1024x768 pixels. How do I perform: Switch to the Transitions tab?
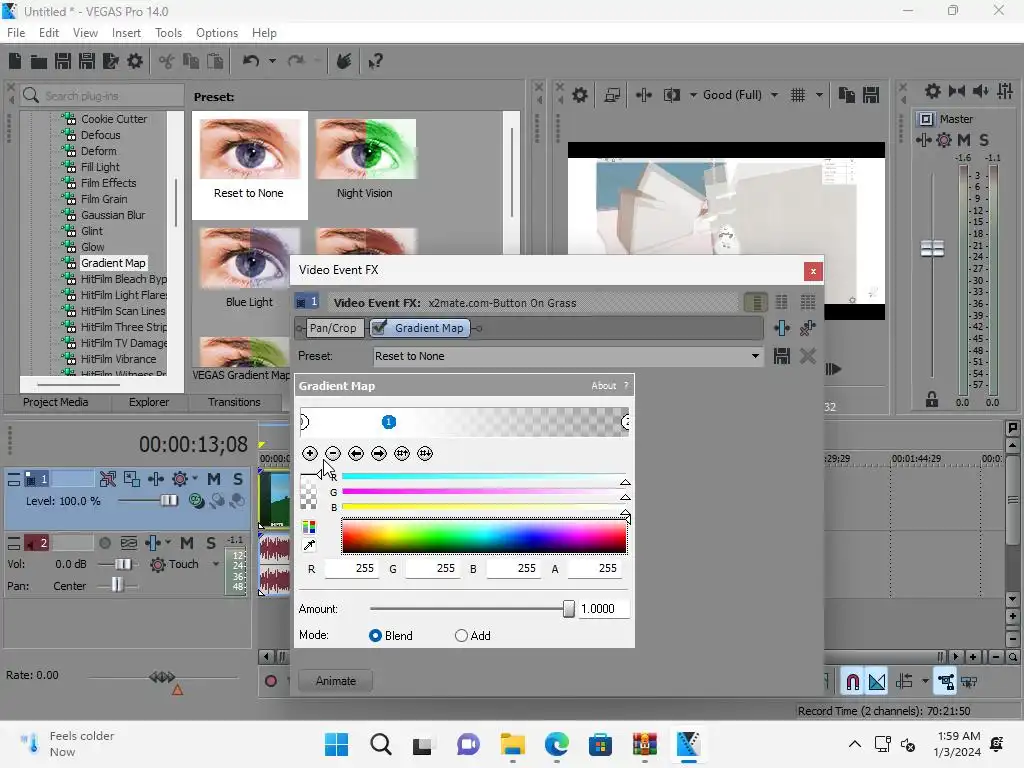tap(234, 402)
